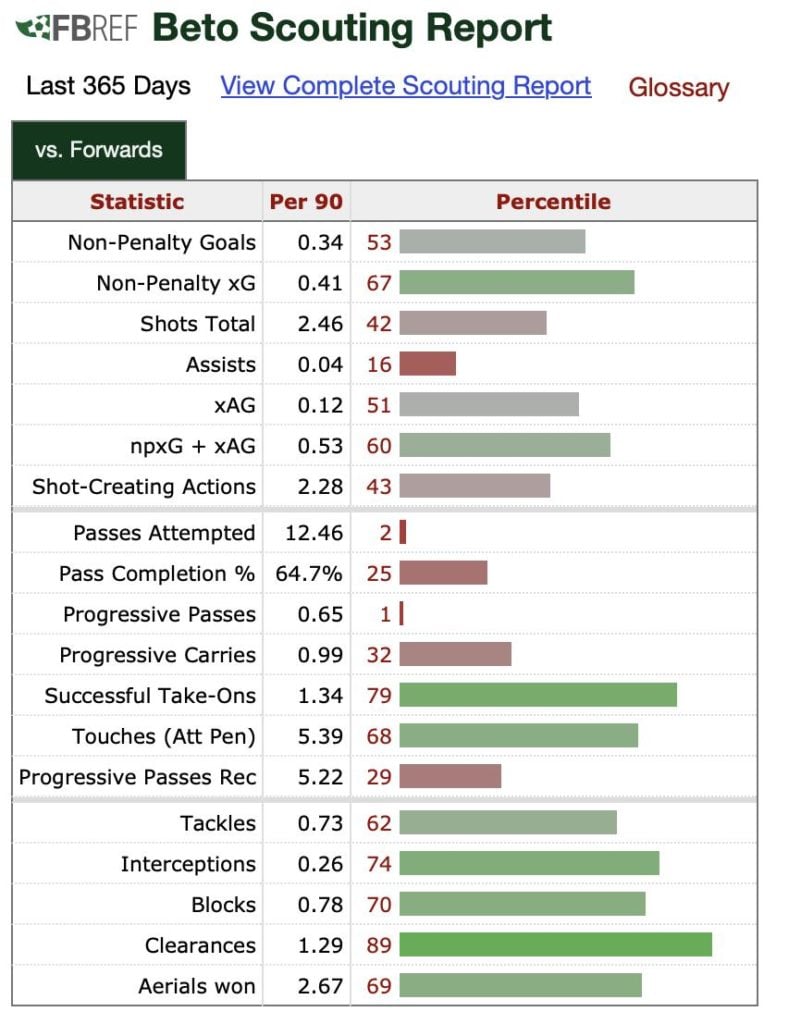
Task: Click the Clearances green percentile bar
Action: tap(555, 945)
